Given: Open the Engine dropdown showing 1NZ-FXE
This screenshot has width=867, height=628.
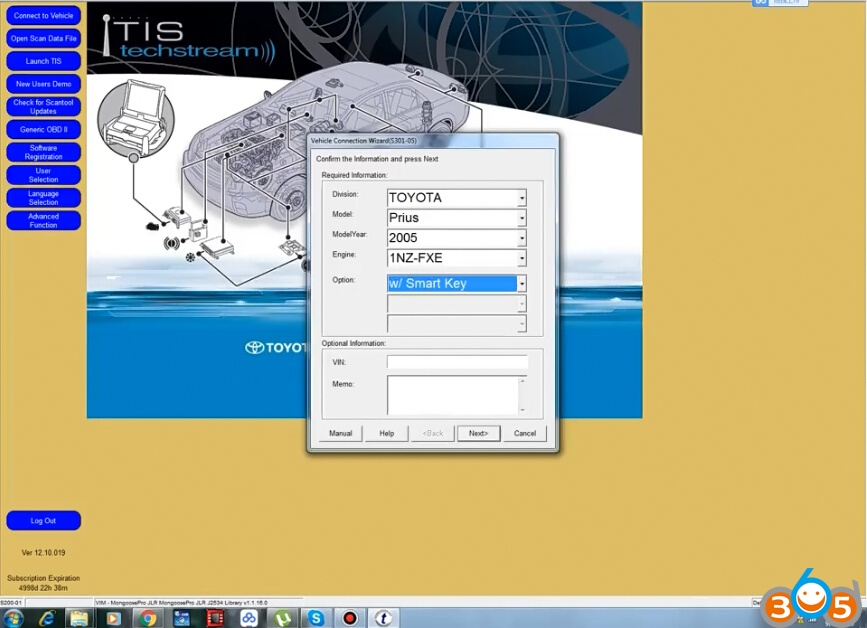Looking at the screenshot, I should pos(521,258).
